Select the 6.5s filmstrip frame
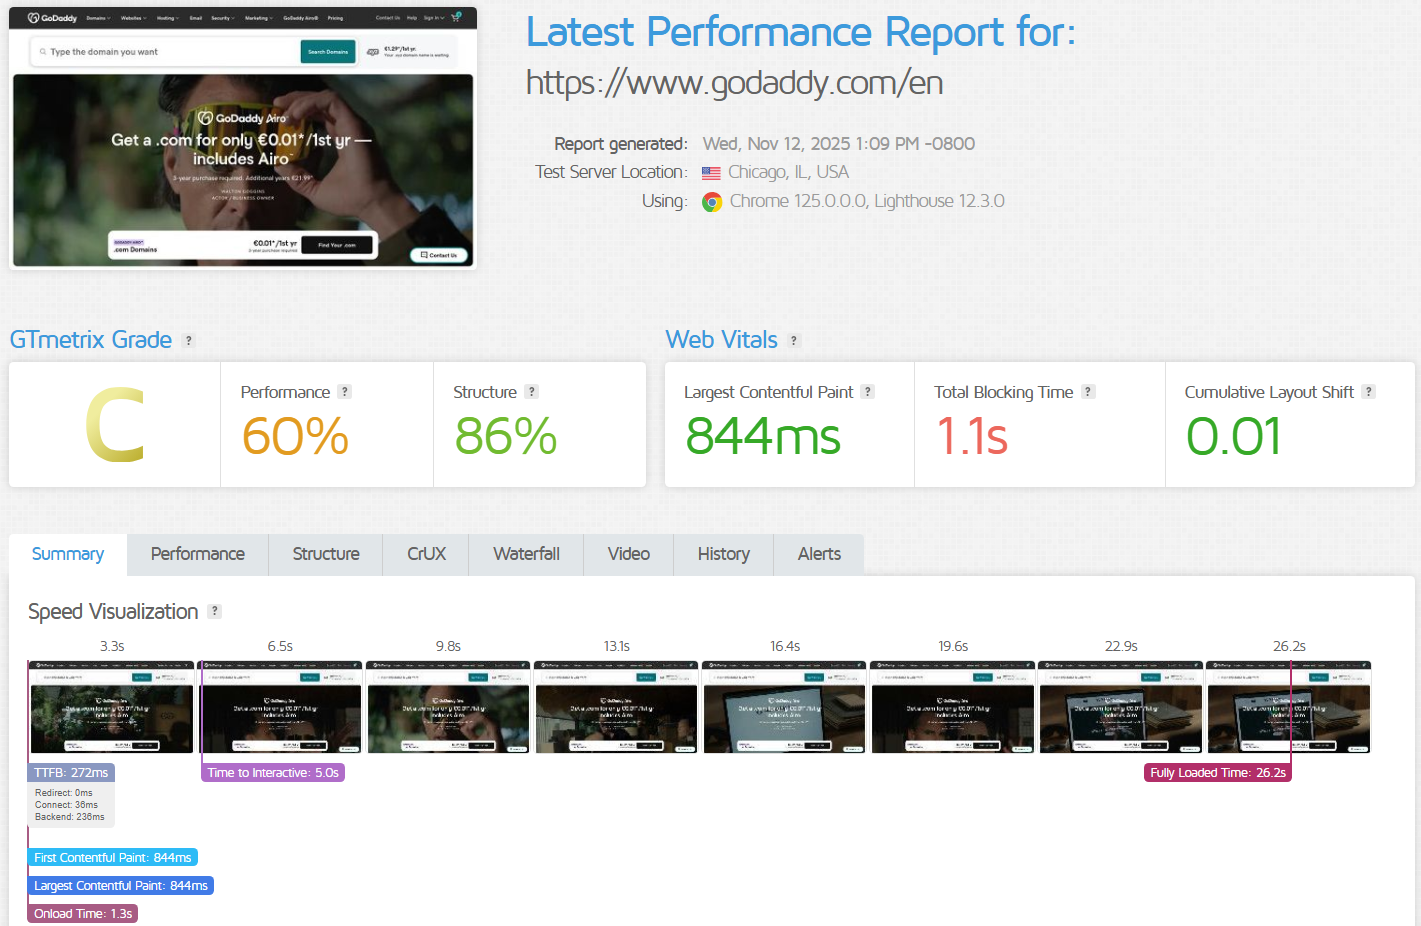1421x926 pixels. point(280,707)
